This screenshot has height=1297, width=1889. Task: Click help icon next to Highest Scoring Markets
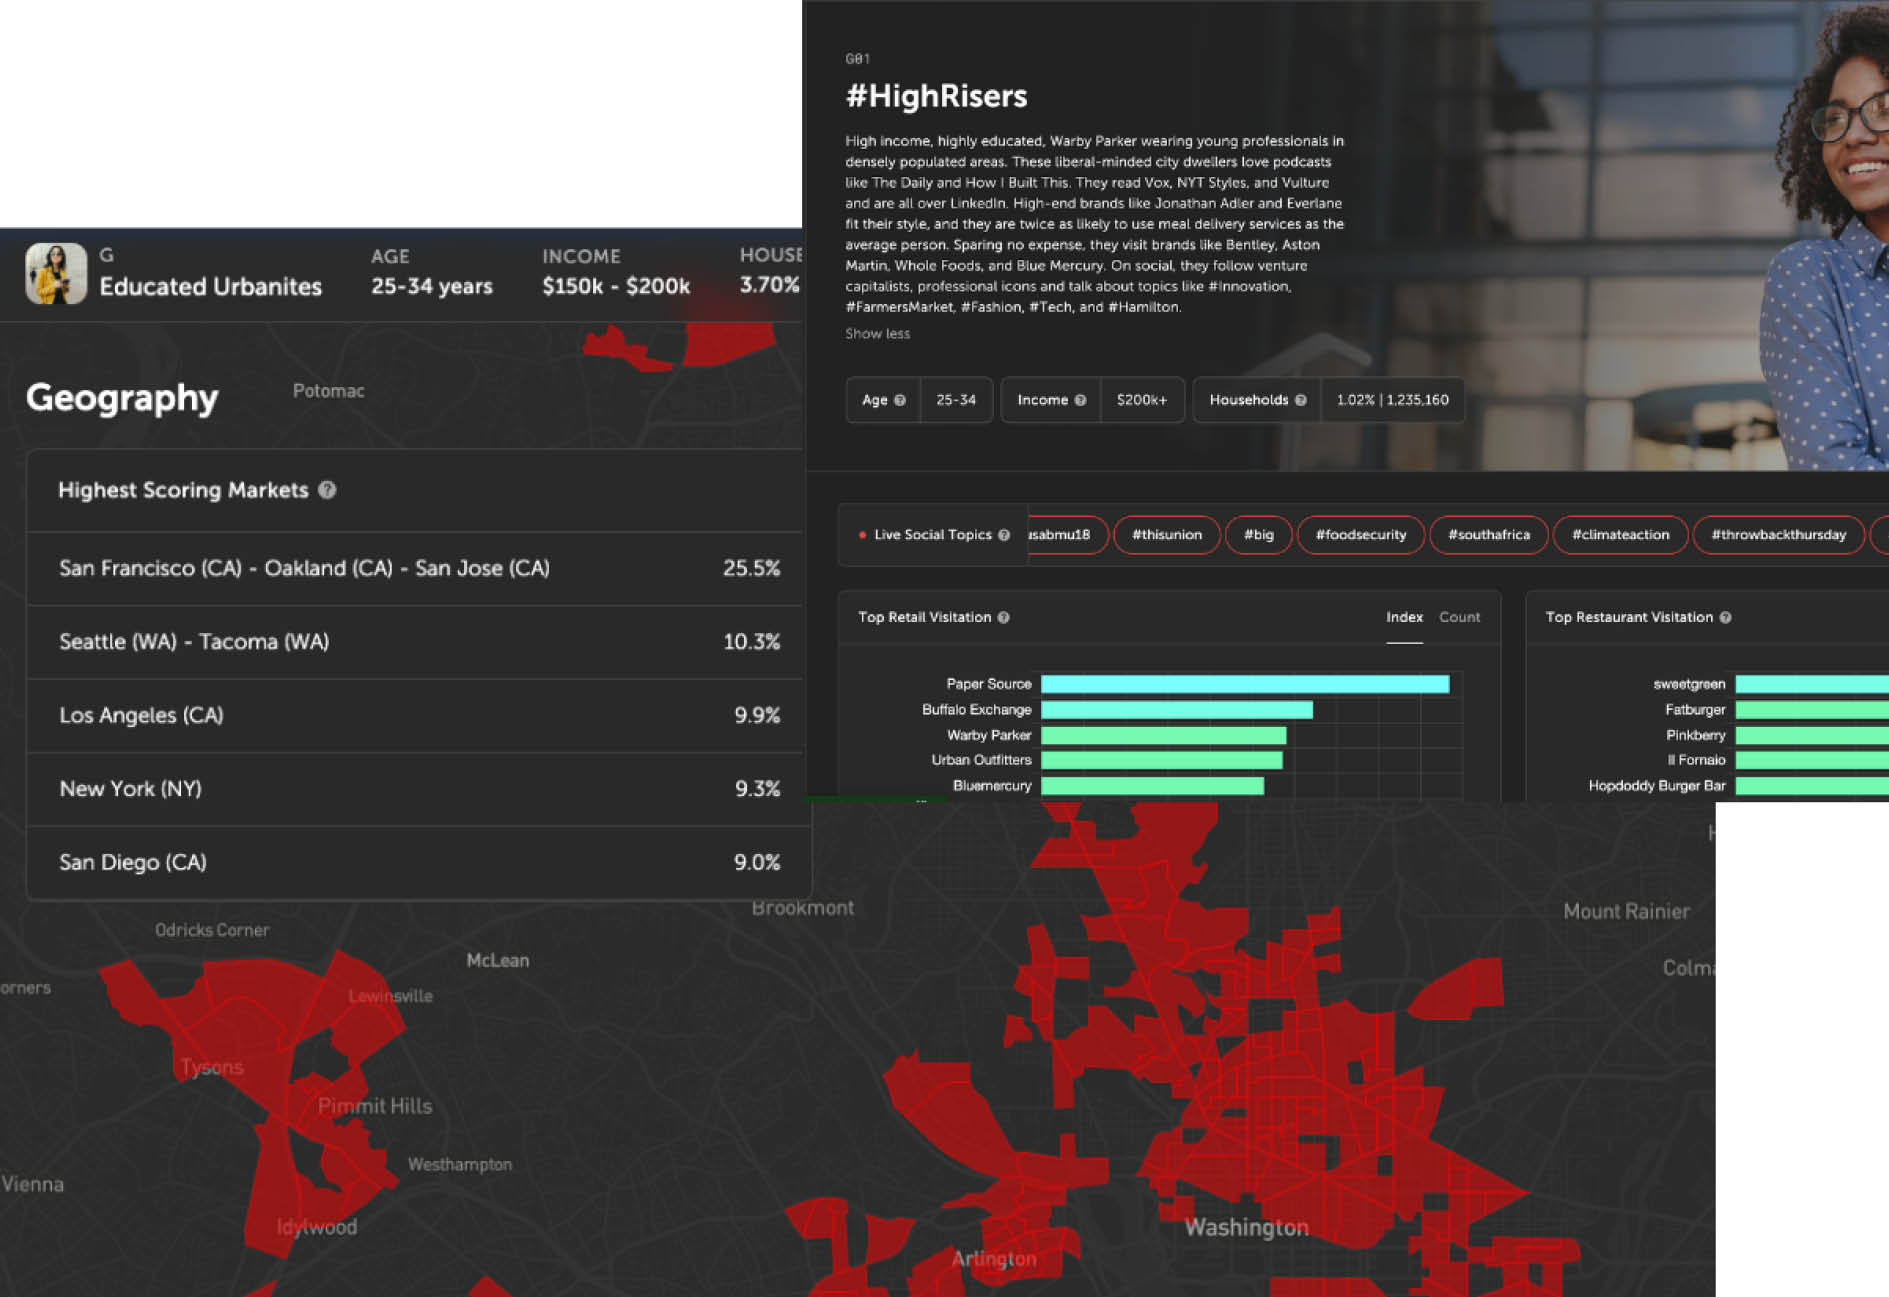pyautogui.click(x=327, y=490)
